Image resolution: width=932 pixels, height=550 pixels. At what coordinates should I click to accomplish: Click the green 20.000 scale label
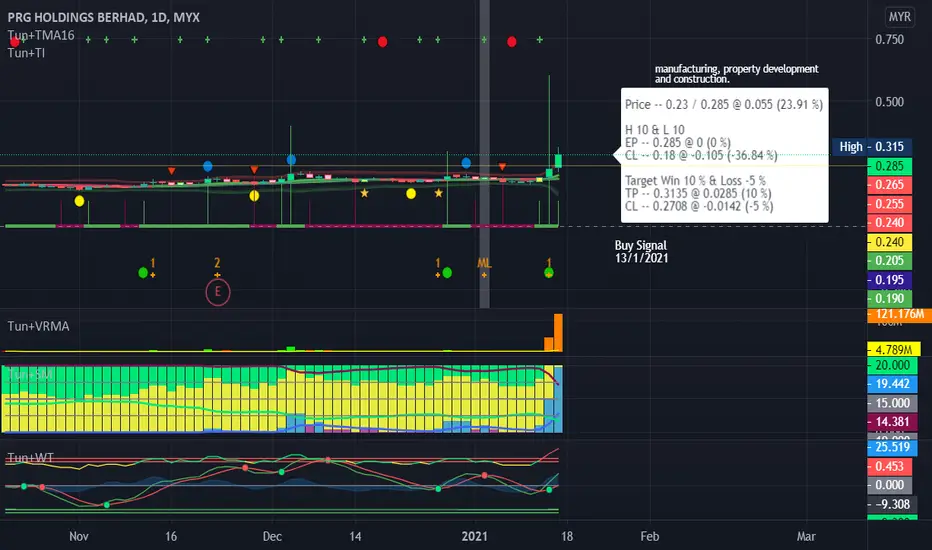(x=892, y=365)
